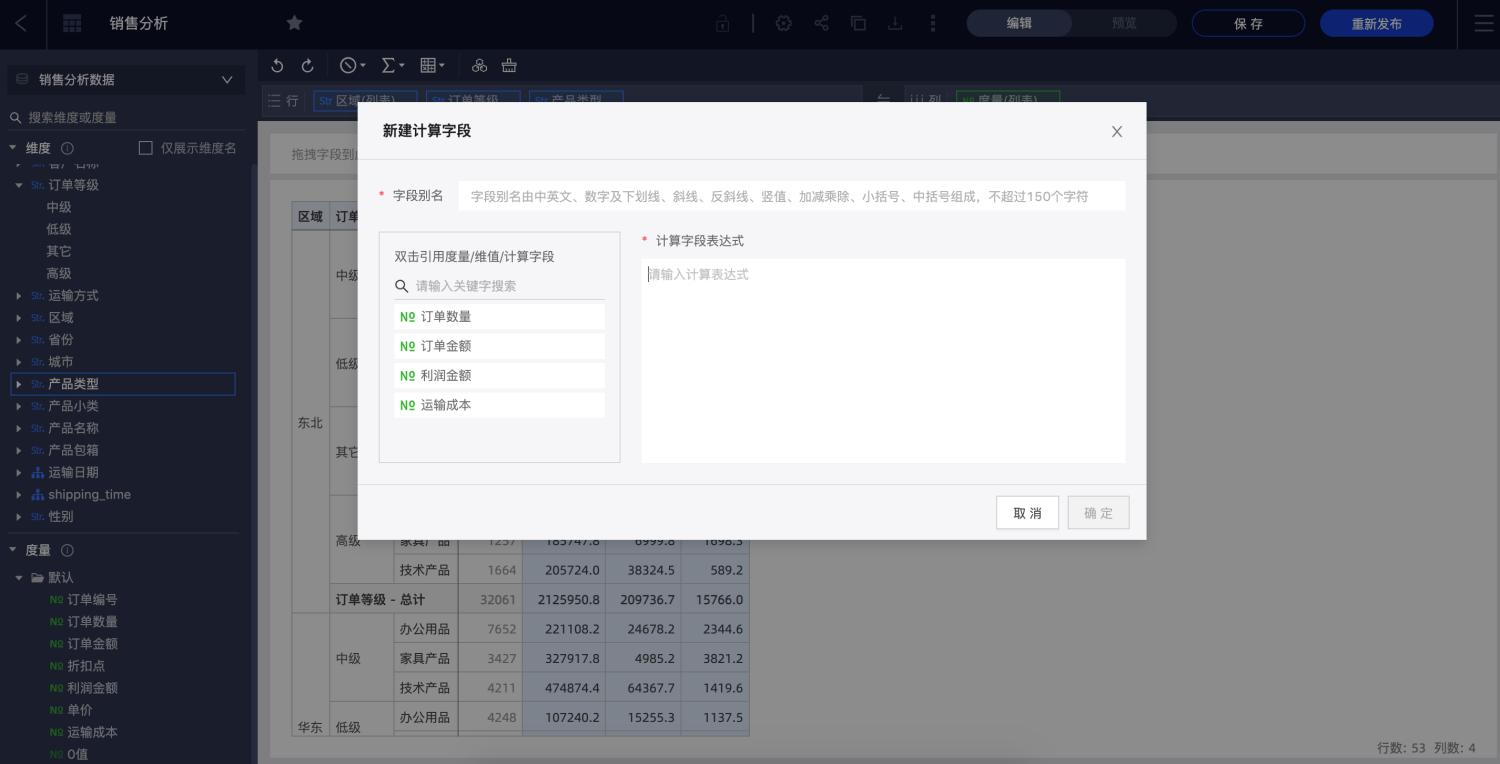Image resolution: width=1500 pixels, height=764 pixels.
Task: Click the undo icon in the toolbar
Action: 277,65
